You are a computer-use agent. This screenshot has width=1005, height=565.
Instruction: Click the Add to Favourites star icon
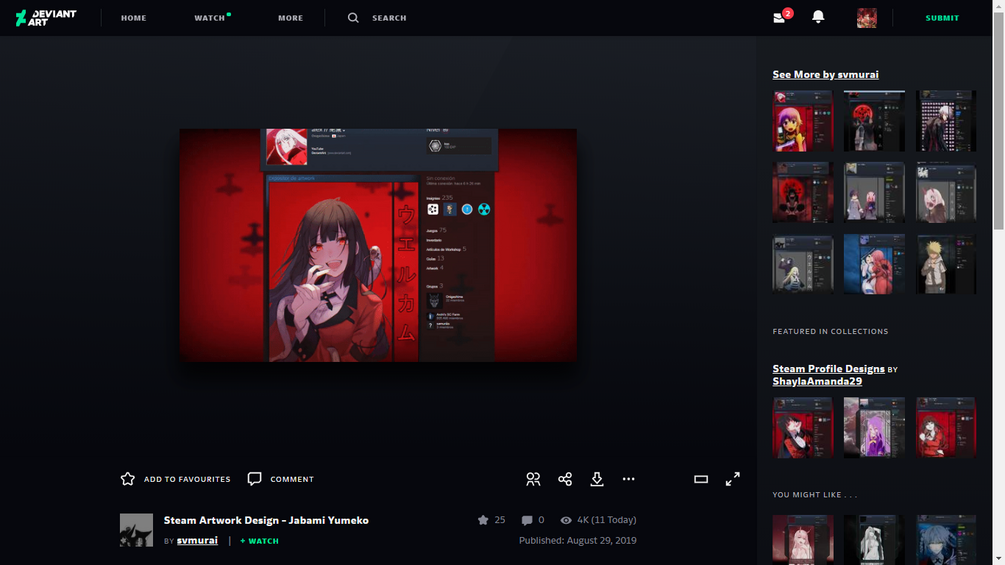click(x=128, y=479)
